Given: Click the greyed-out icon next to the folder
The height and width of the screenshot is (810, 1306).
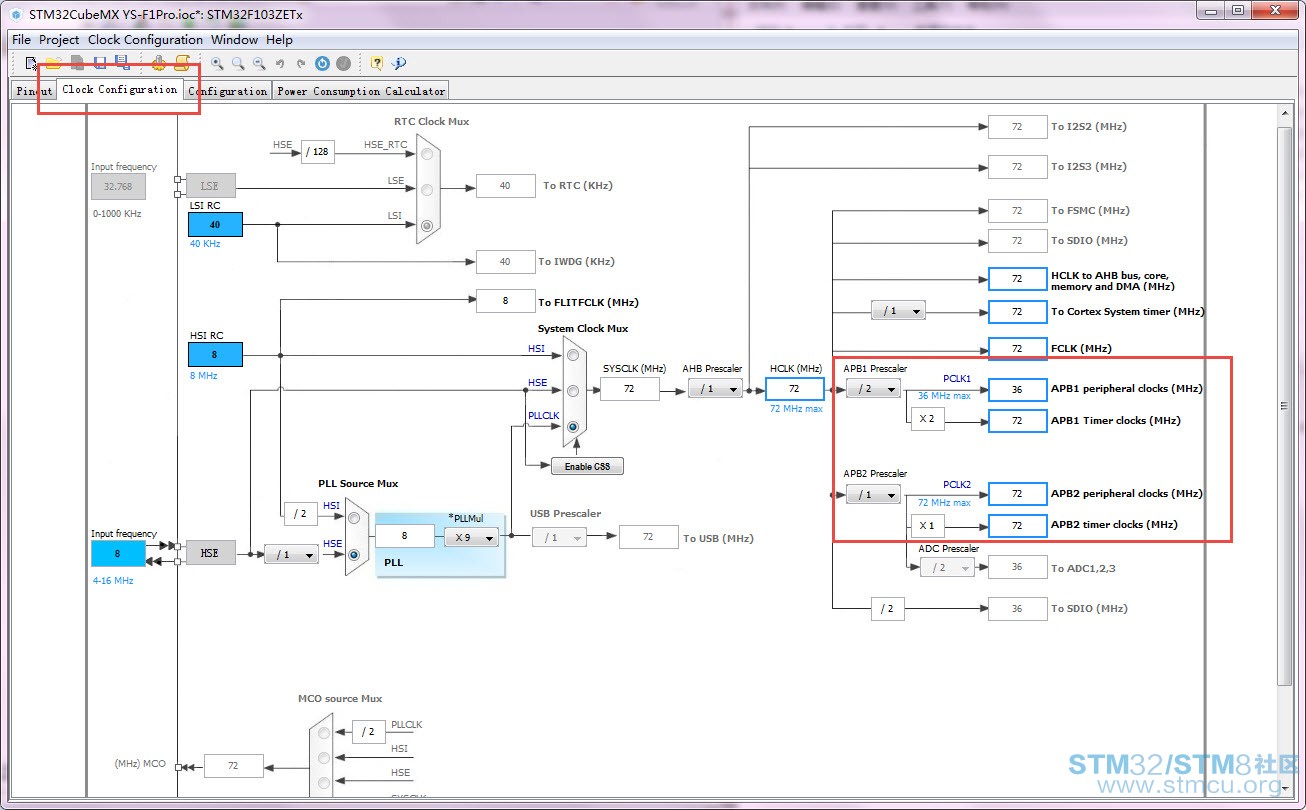Looking at the screenshot, I should [x=77, y=63].
